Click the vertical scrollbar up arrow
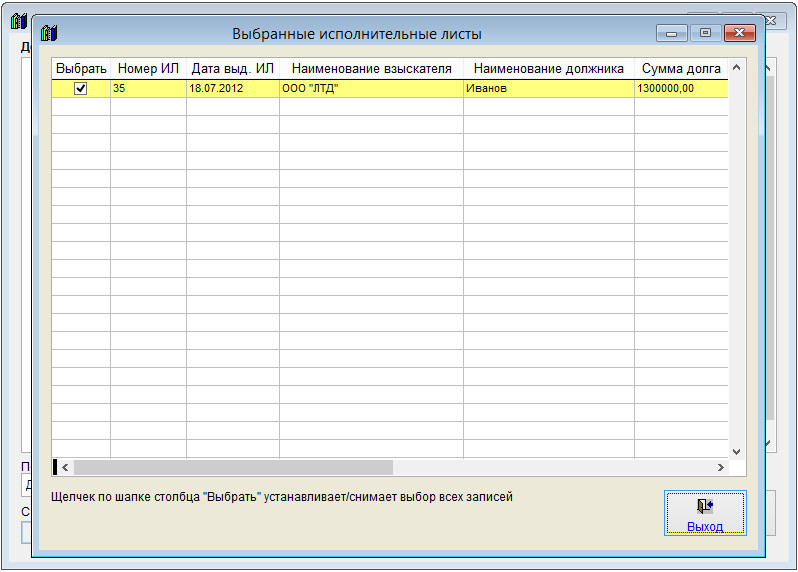Viewport: 798px width, 572px height. click(x=736, y=68)
